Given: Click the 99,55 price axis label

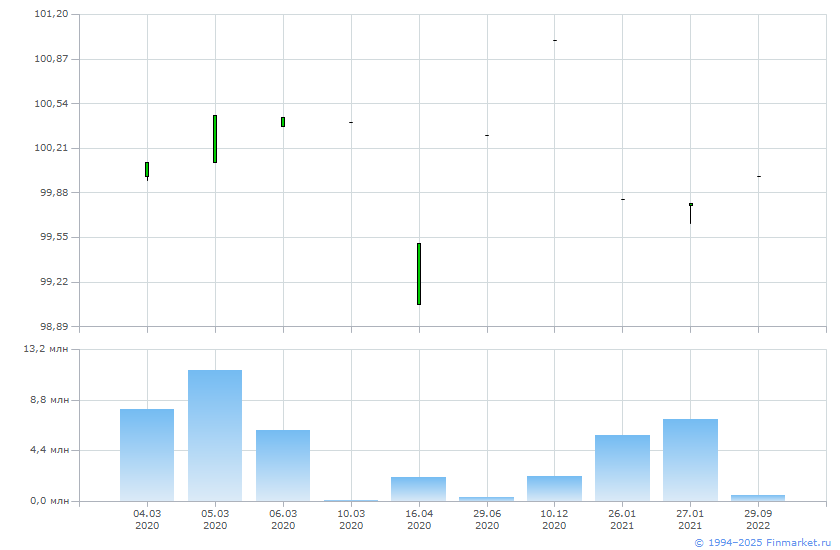Looking at the screenshot, I should (54, 237).
